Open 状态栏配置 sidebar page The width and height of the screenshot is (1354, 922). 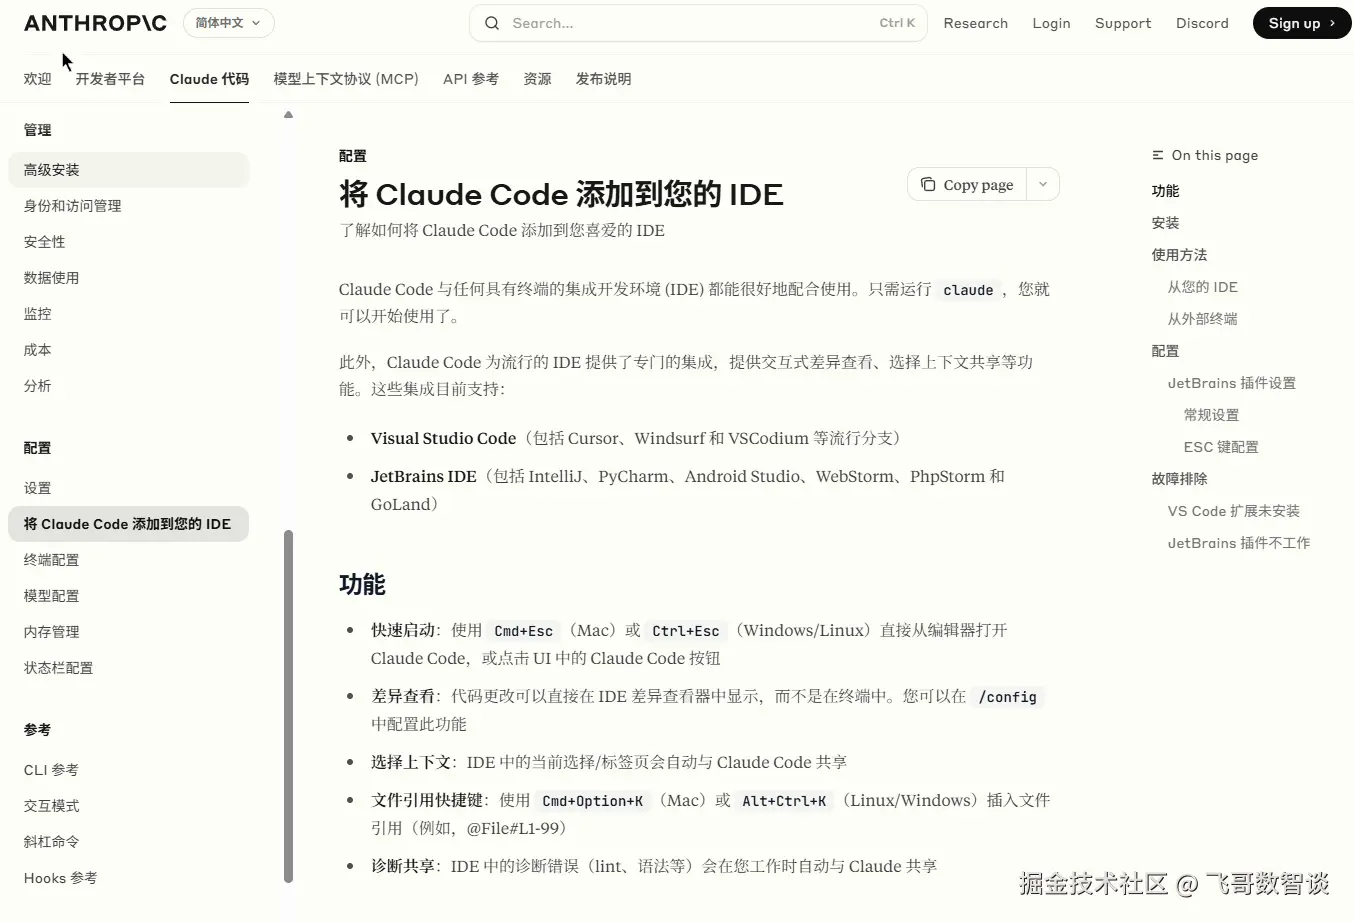128,668
